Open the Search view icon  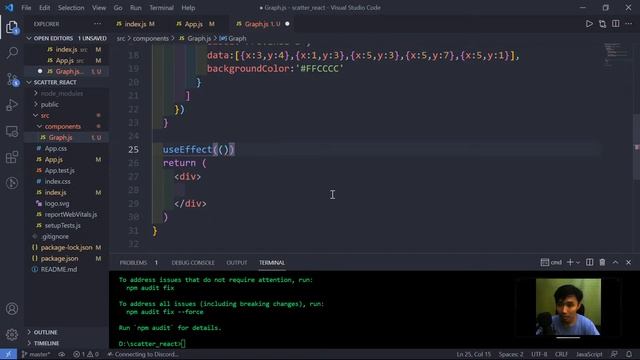pyautogui.click(x=12, y=53)
